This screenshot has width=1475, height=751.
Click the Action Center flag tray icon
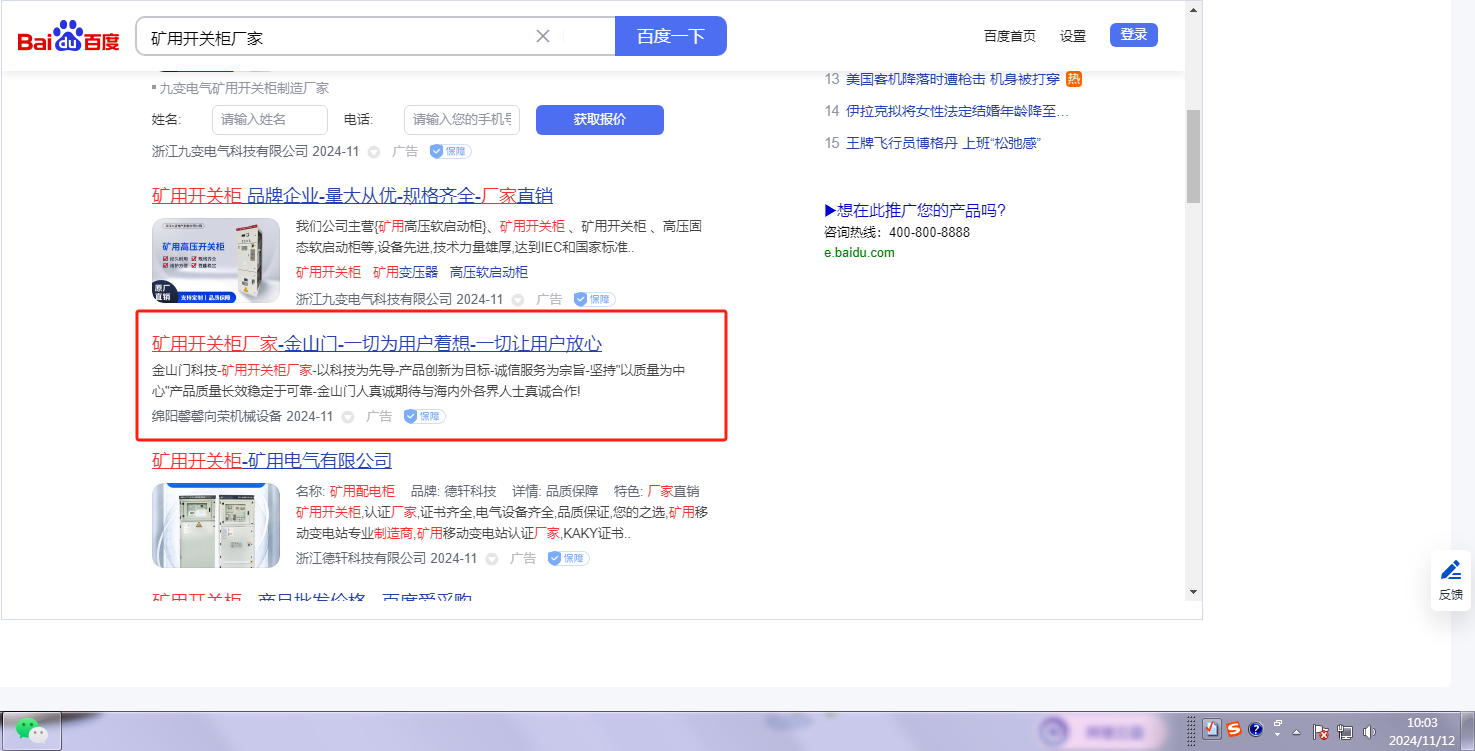click(x=1320, y=731)
